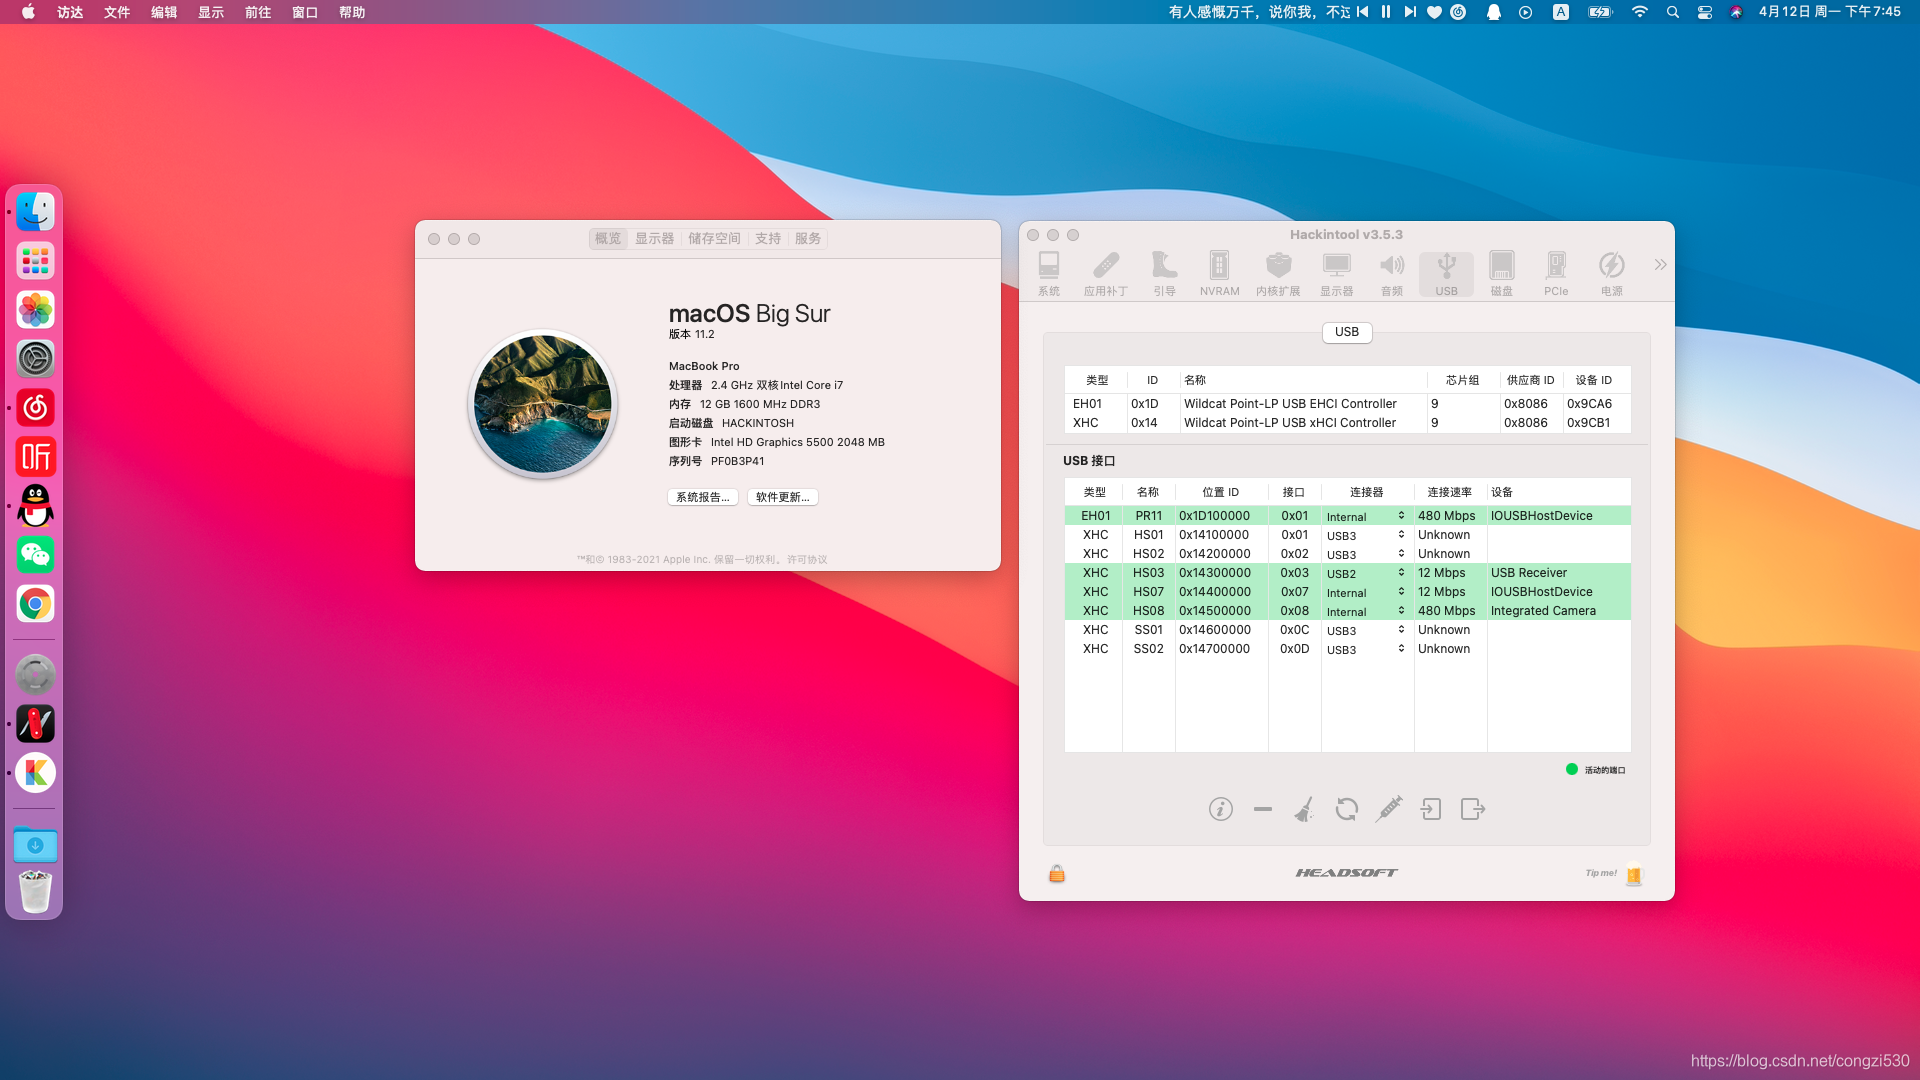The width and height of the screenshot is (1920, 1080).
Task: Import USB ports configuration
Action: point(1431,809)
